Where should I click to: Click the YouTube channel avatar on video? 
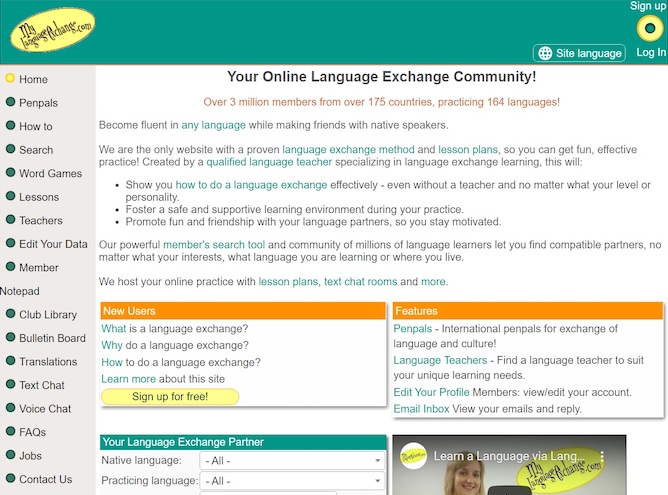pos(413,456)
